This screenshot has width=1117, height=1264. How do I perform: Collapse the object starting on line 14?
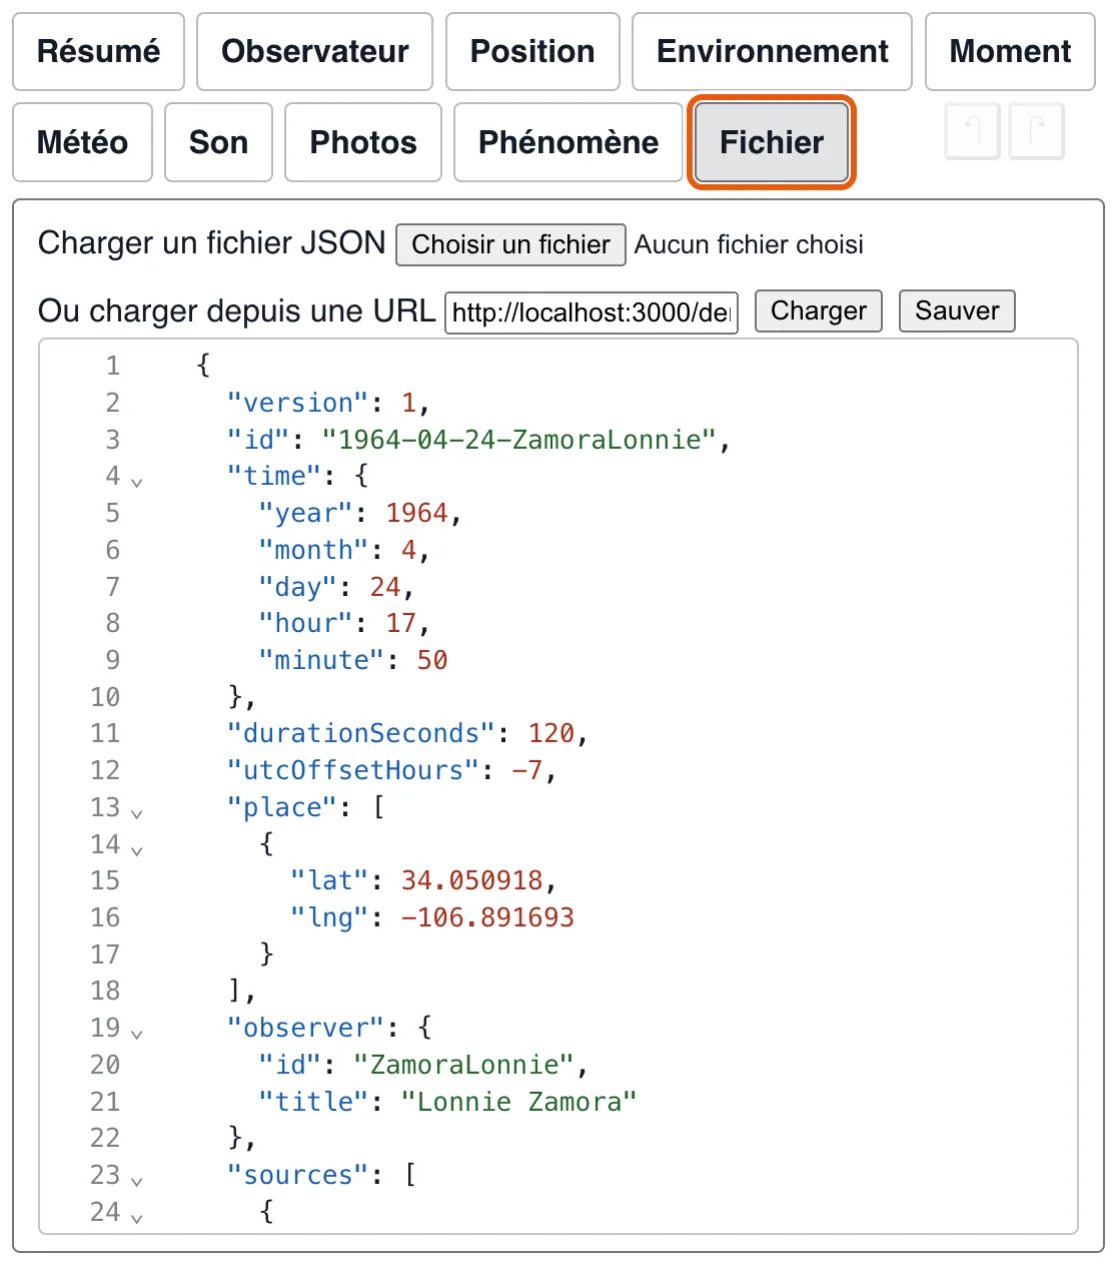pos(137,849)
